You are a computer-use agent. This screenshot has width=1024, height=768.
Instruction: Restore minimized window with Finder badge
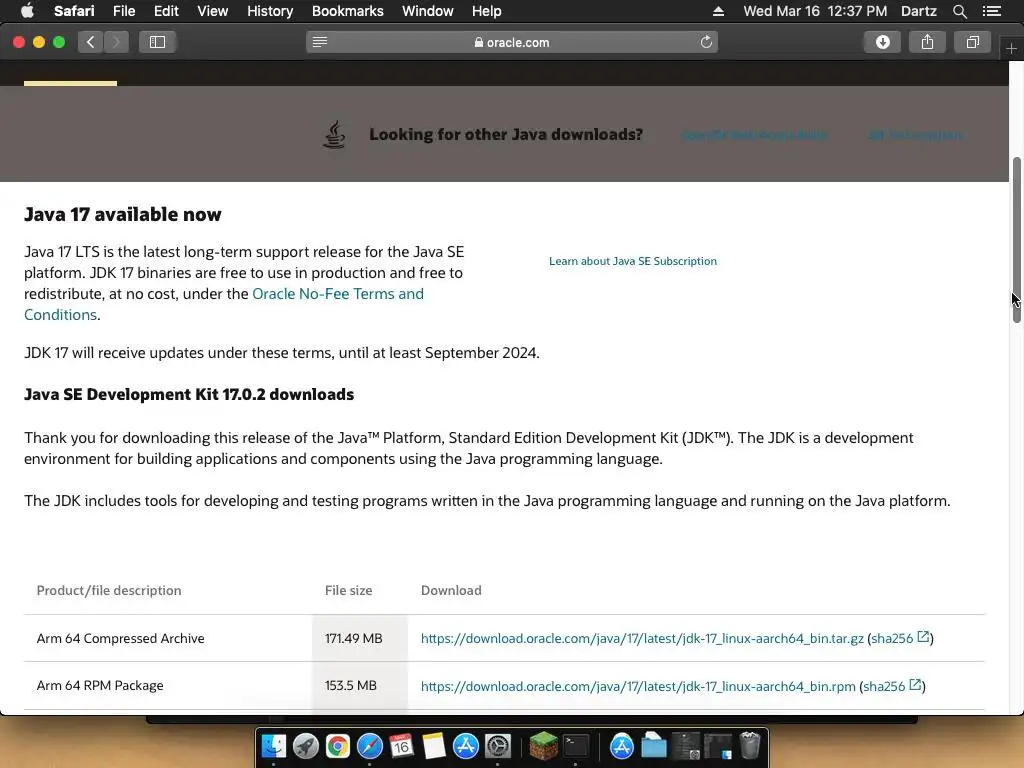718,746
